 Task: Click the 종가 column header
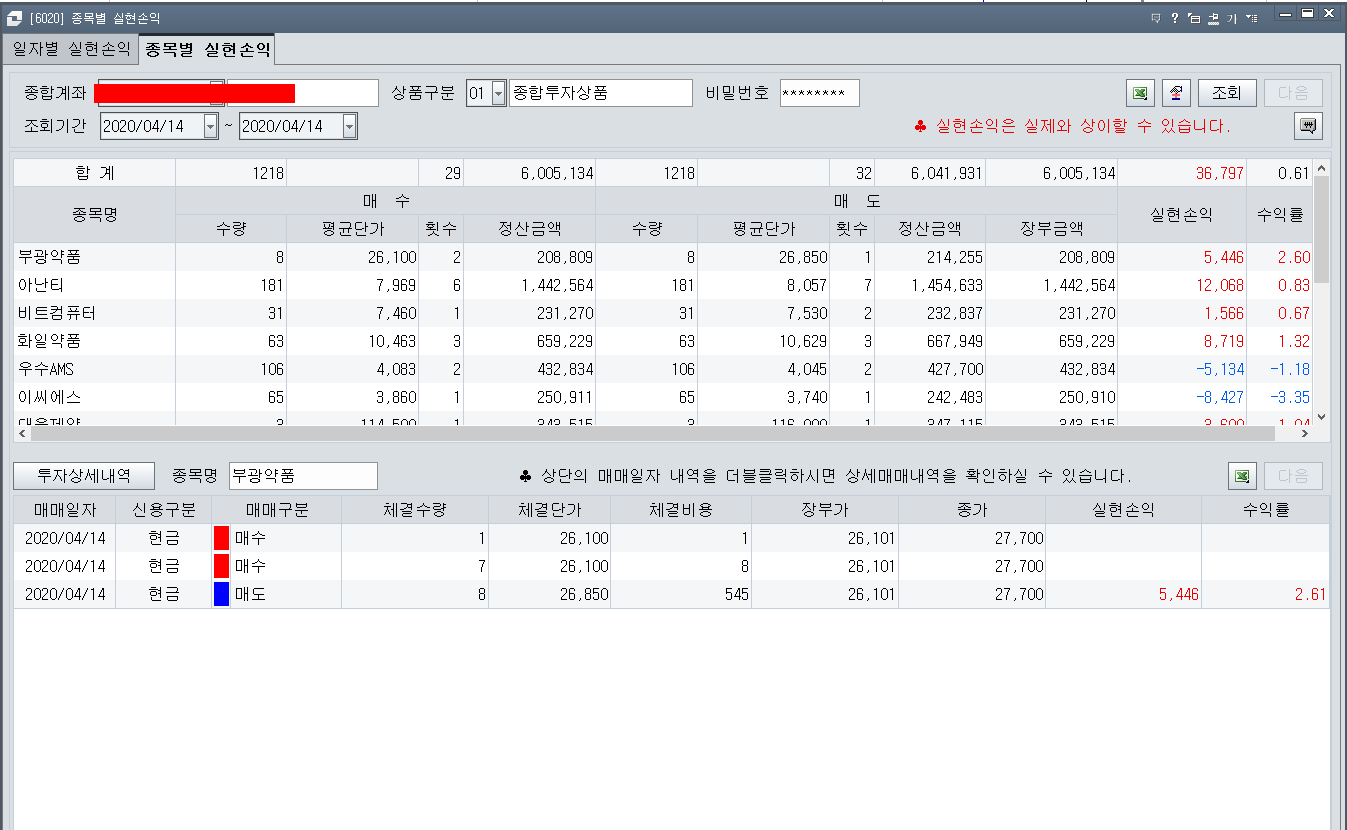(x=972, y=510)
